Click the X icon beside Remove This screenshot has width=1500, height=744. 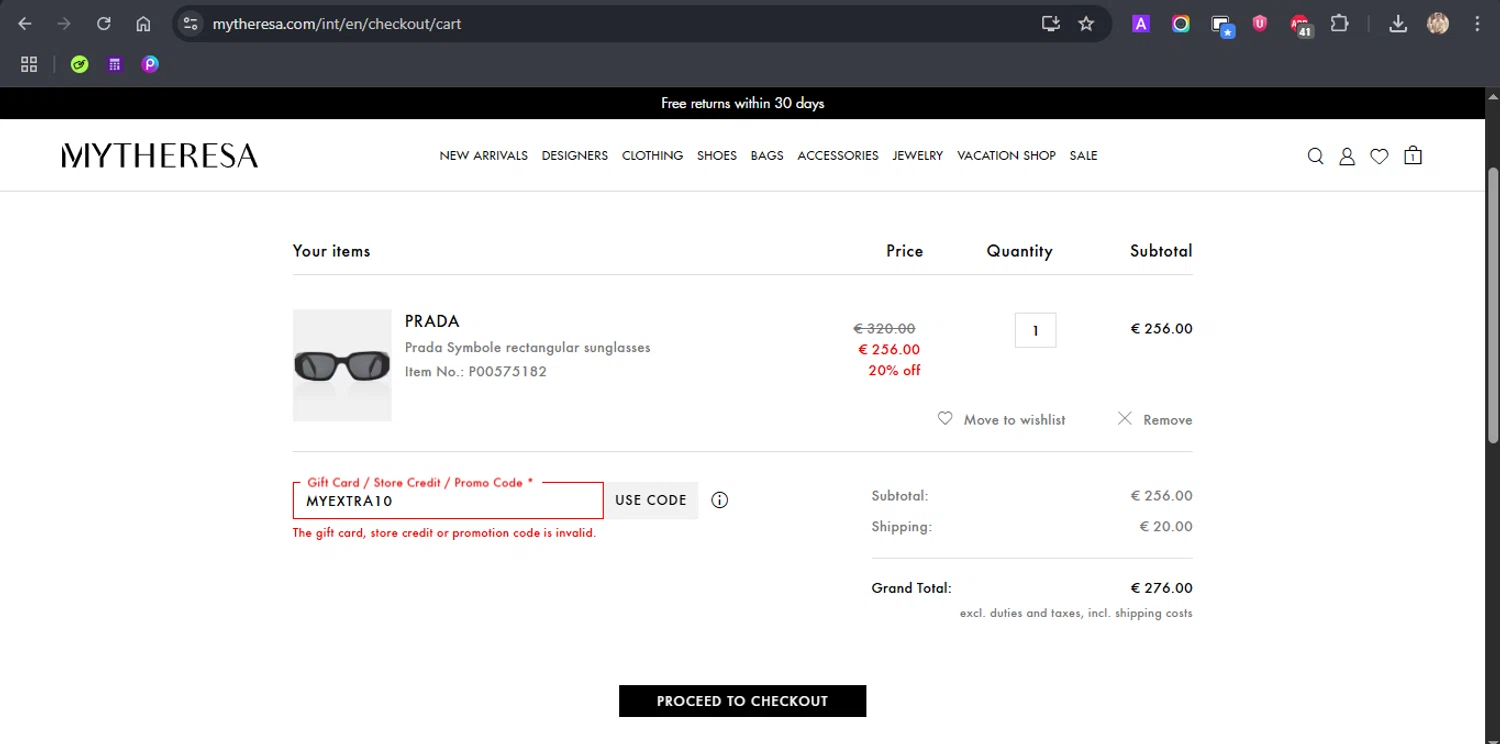(1125, 419)
